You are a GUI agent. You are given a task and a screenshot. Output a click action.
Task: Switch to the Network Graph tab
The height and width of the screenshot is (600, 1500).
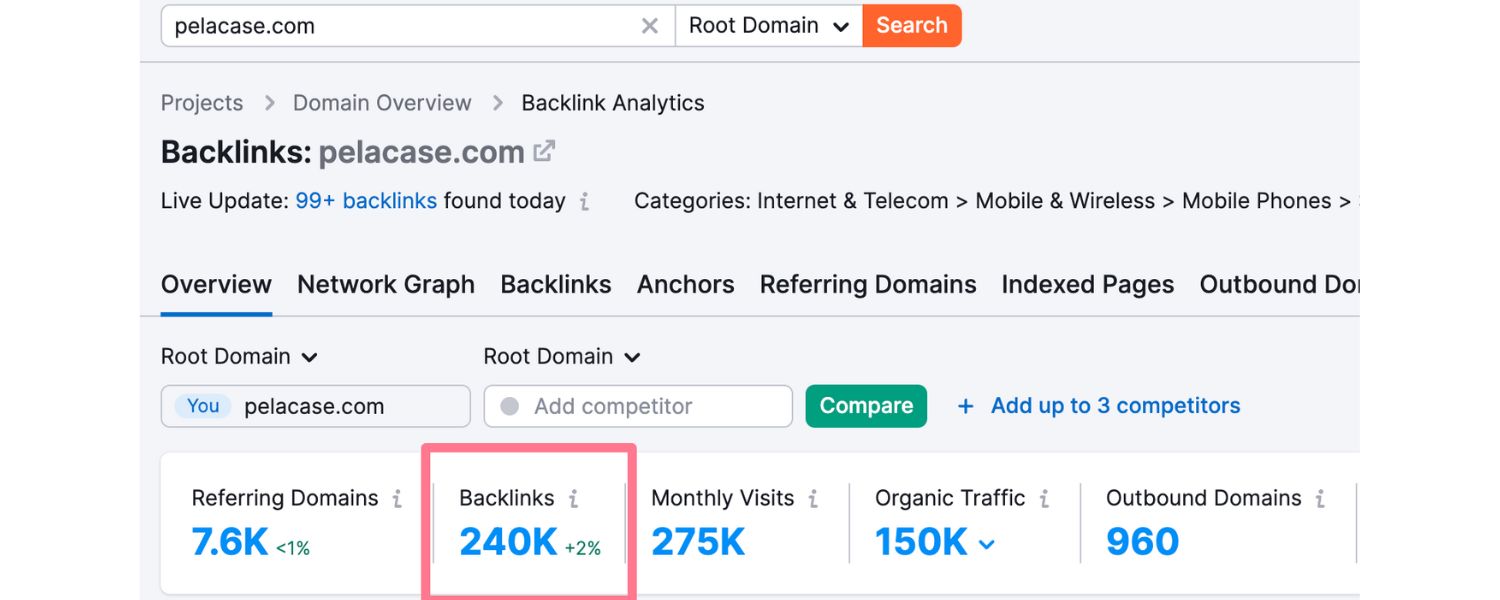click(386, 285)
